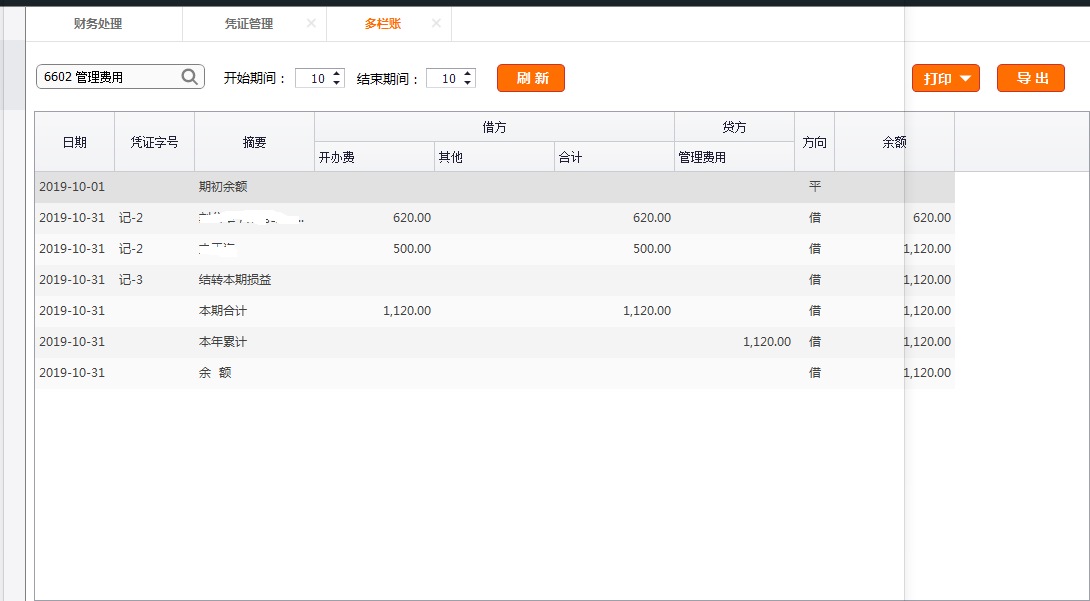Screen dimensions: 1090x601
Task: Click the 日期 column header
Action: point(75,142)
